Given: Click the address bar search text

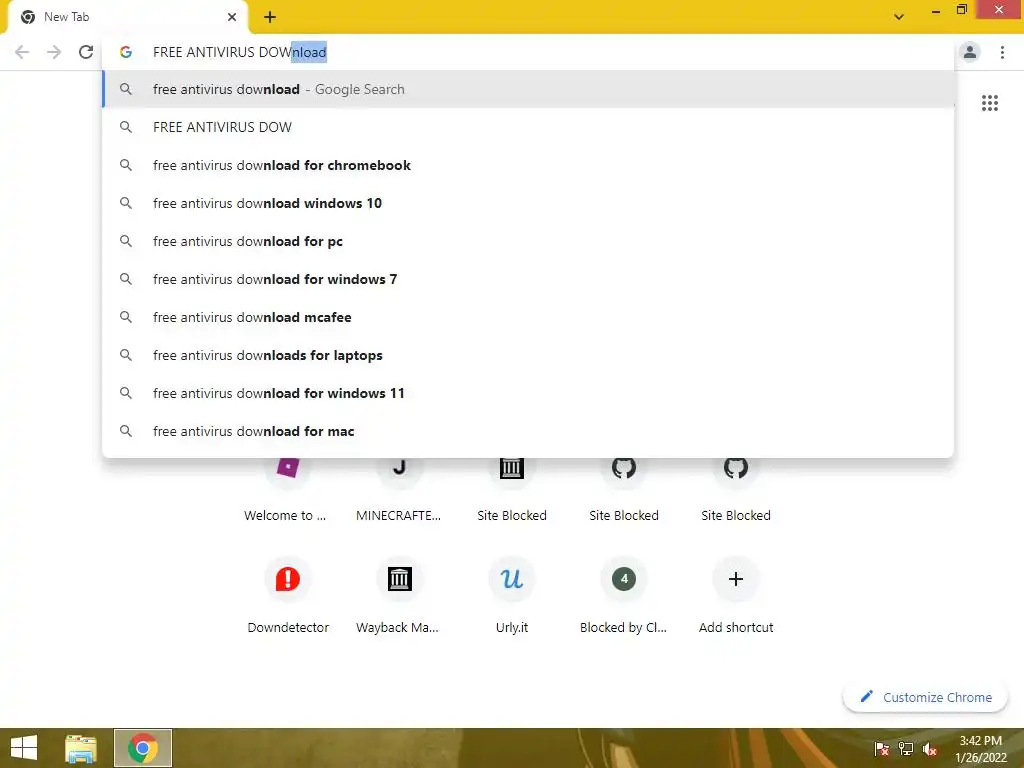Looking at the screenshot, I should click(240, 52).
